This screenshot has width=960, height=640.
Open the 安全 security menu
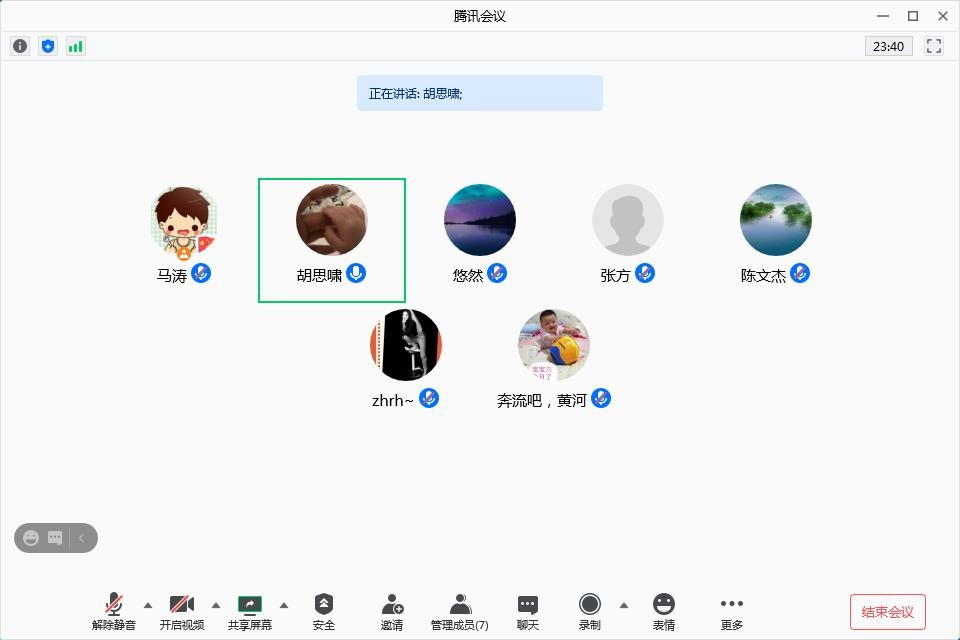click(x=324, y=612)
